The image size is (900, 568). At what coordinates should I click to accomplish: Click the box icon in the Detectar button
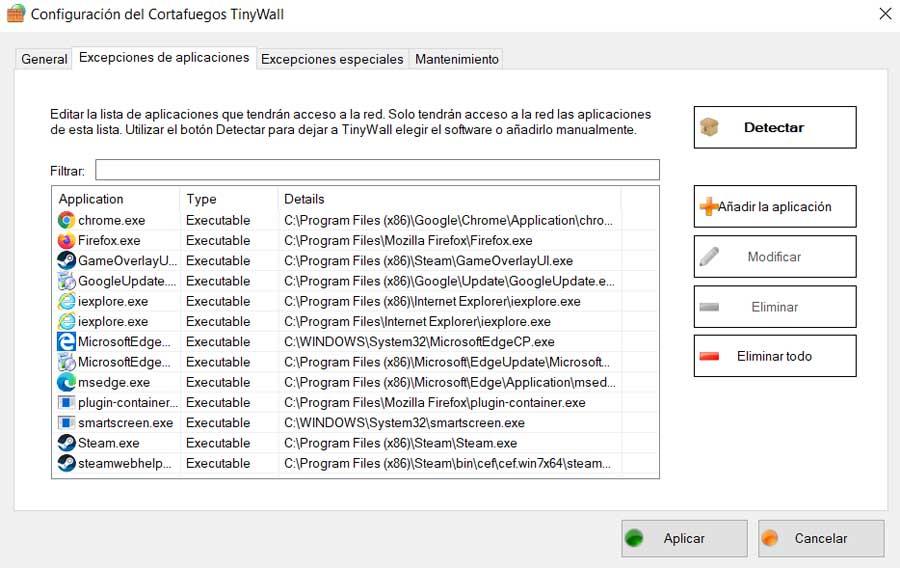(709, 127)
